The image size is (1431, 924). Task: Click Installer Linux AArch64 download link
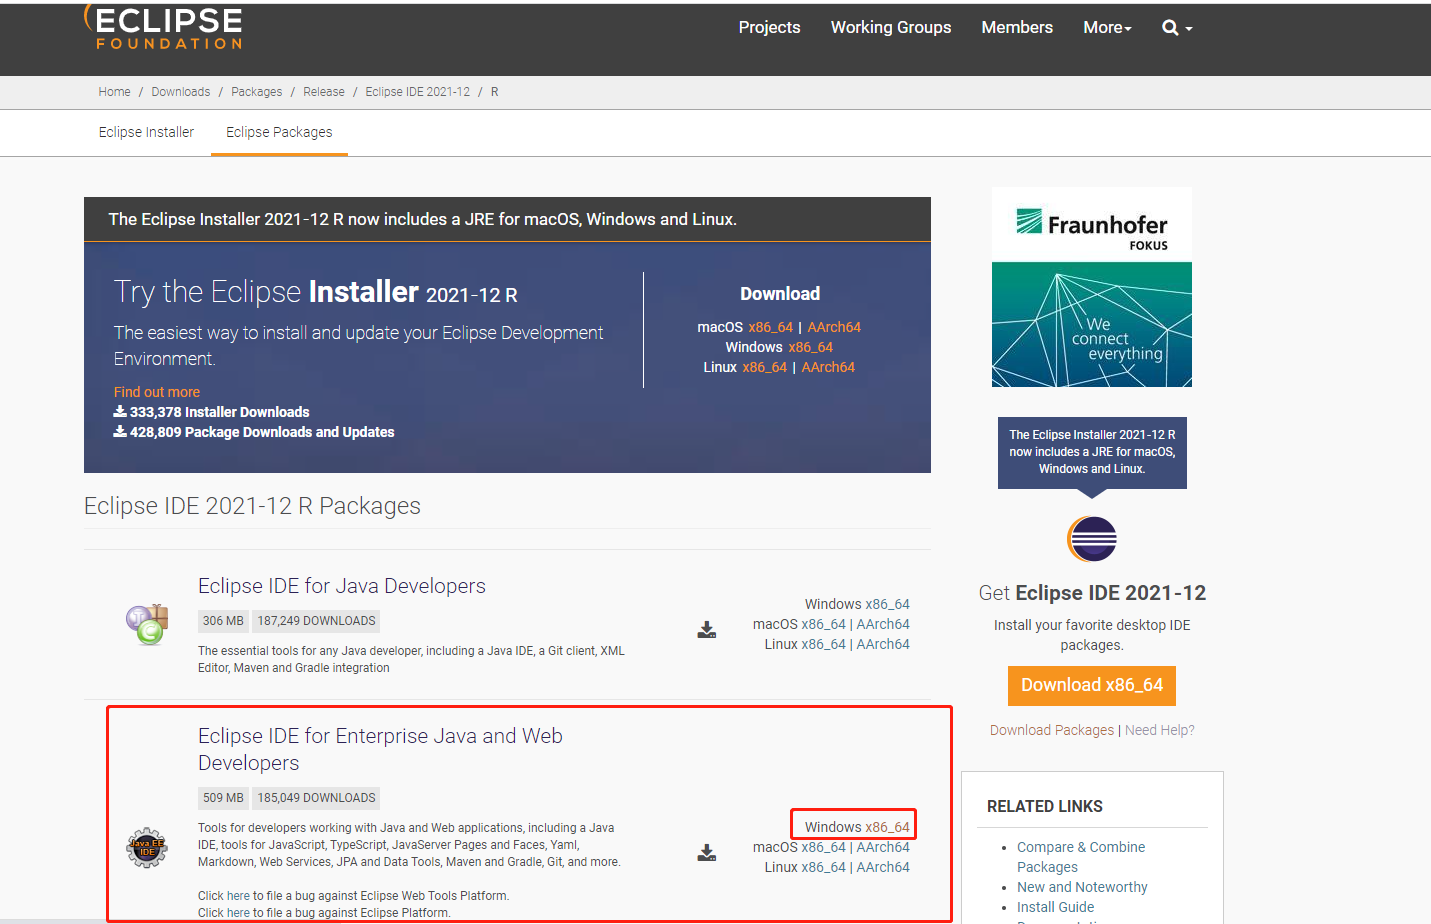[828, 367]
